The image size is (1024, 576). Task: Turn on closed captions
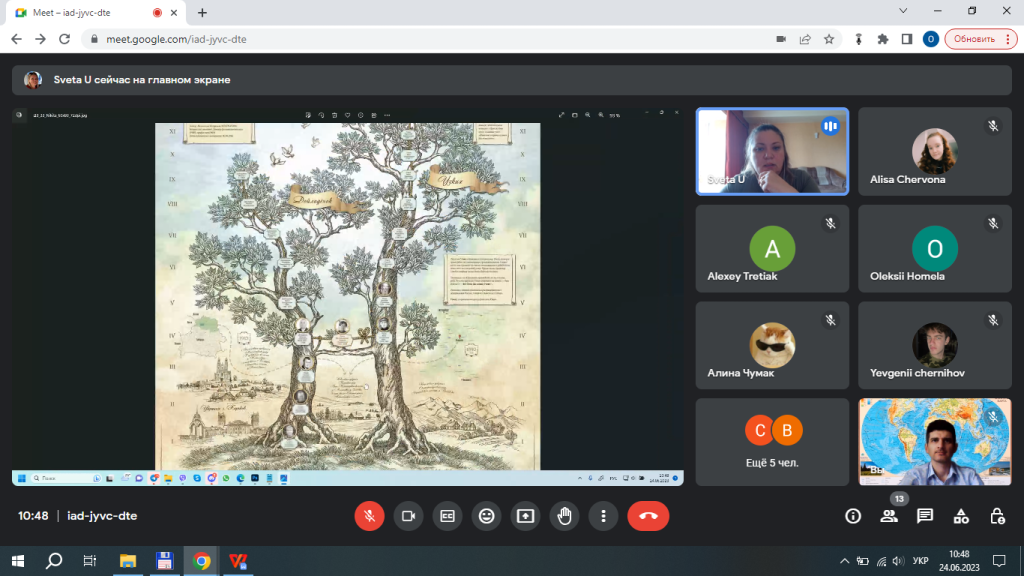[x=447, y=516]
